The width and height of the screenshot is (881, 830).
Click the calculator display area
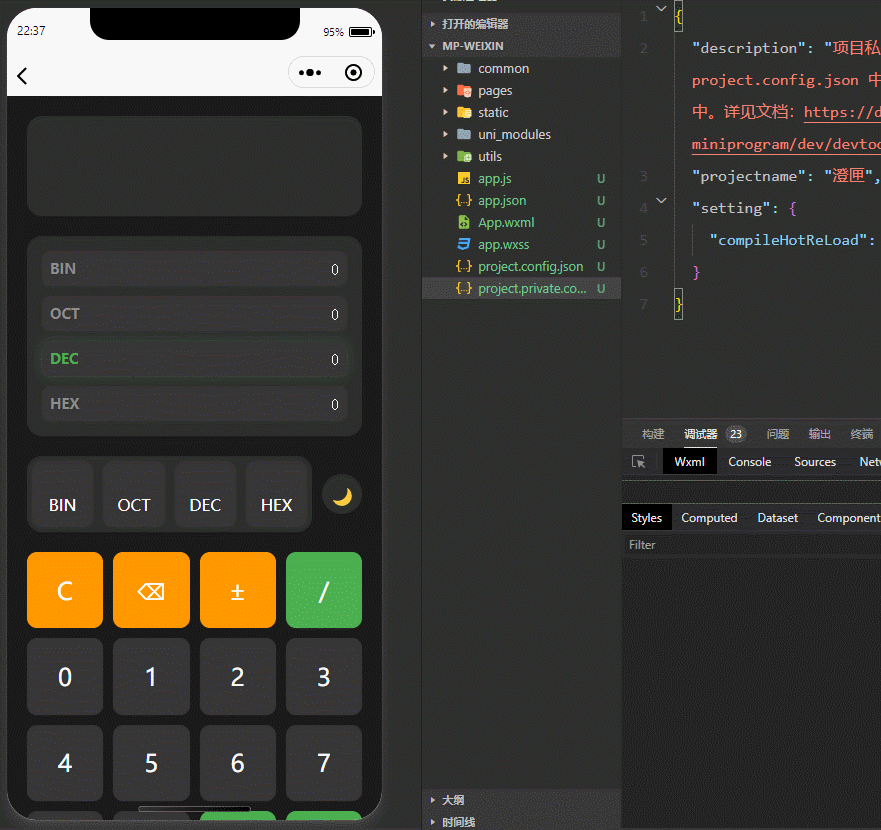pos(194,166)
